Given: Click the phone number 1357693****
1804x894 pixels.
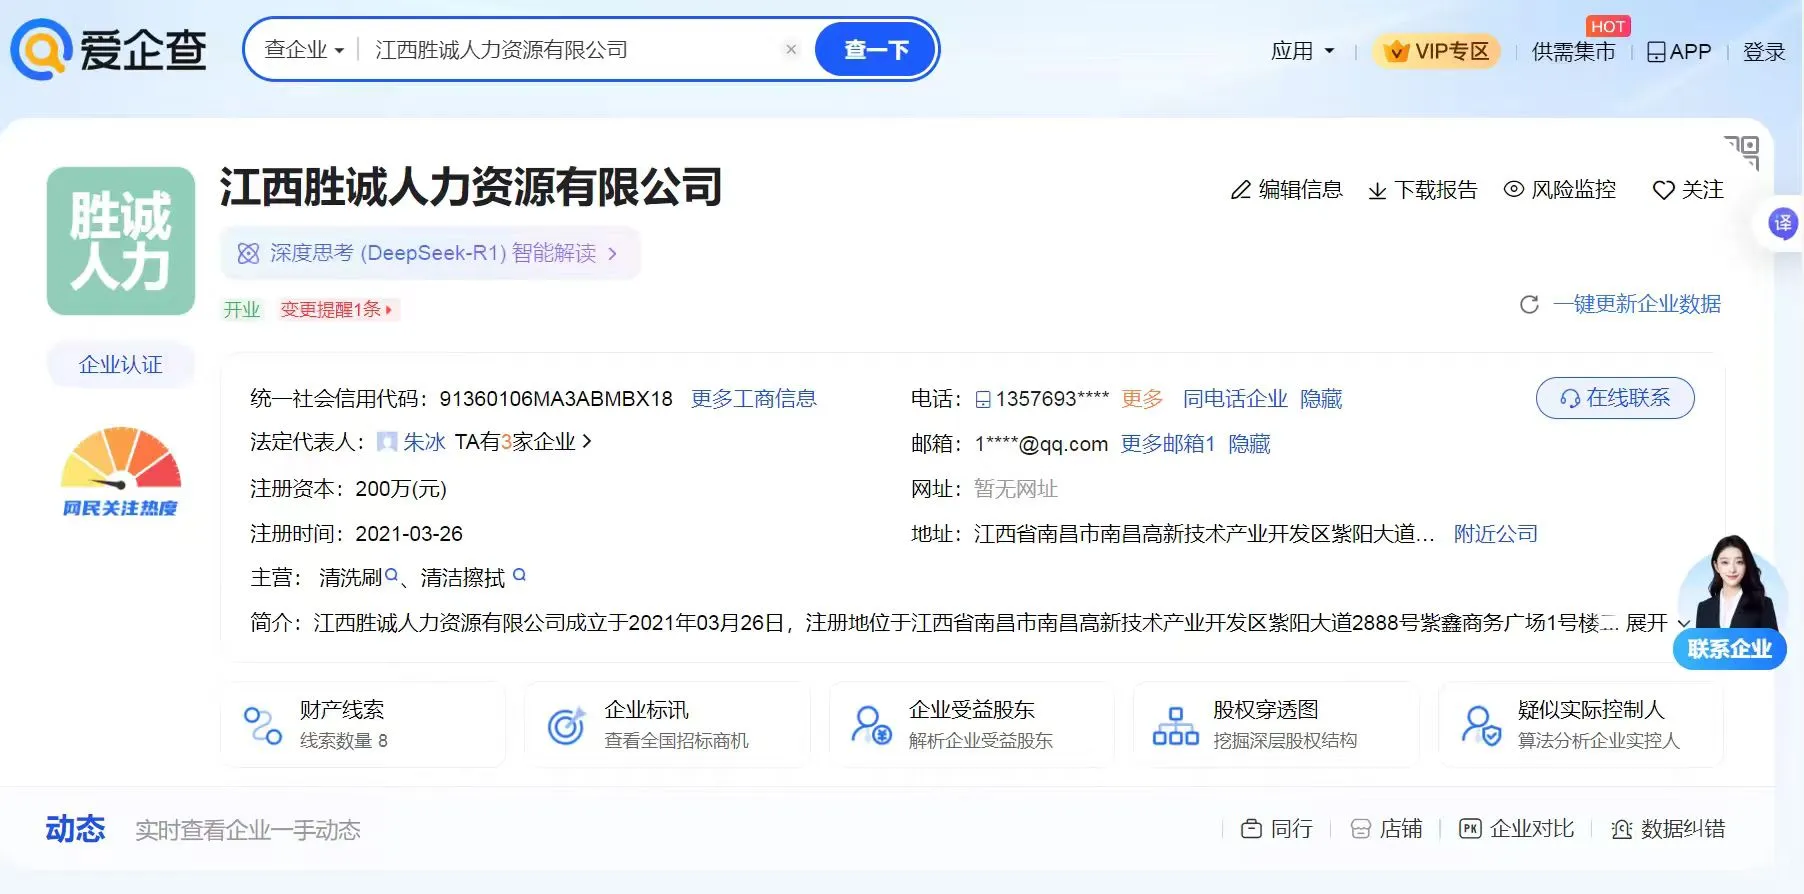Looking at the screenshot, I should click(1052, 399).
